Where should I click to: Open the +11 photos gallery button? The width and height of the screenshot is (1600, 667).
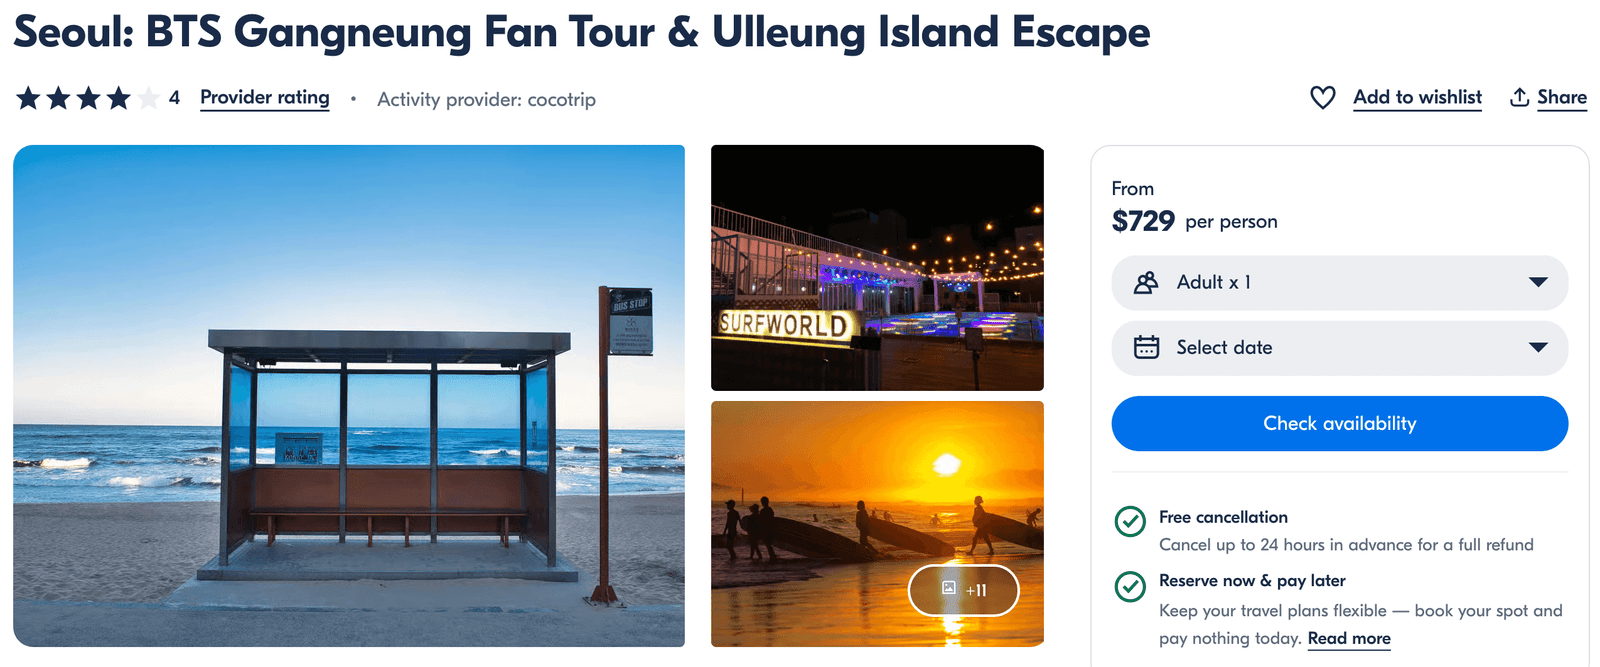pyautogui.click(x=963, y=590)
